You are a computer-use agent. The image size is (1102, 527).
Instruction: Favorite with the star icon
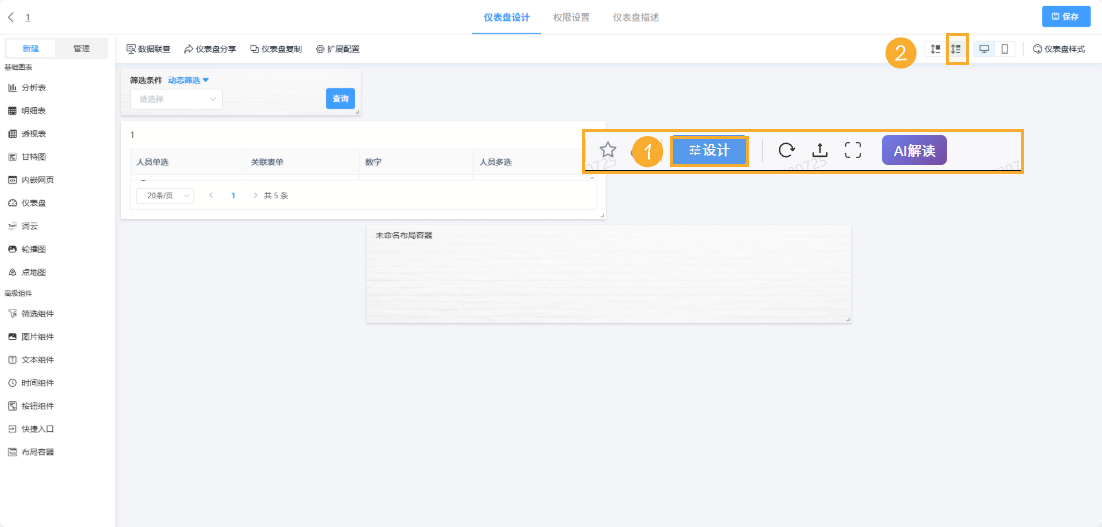coord(608,150)
